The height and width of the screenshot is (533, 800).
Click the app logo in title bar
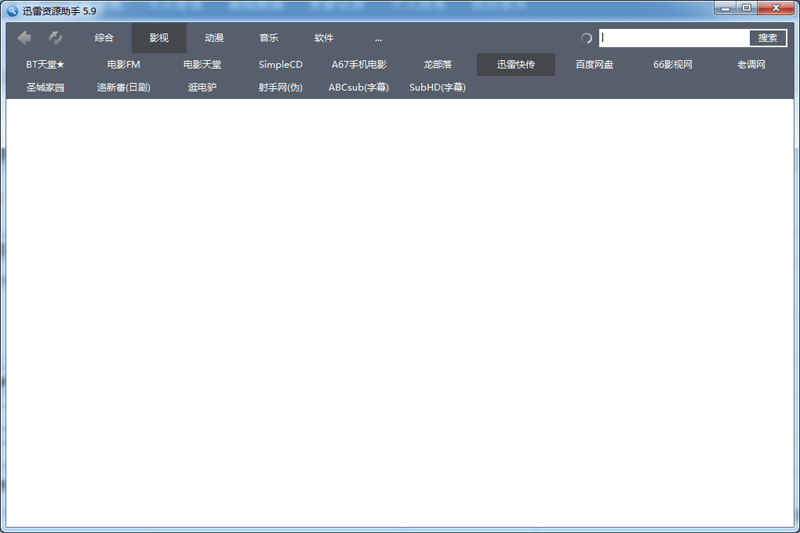(x=12, y=11)
